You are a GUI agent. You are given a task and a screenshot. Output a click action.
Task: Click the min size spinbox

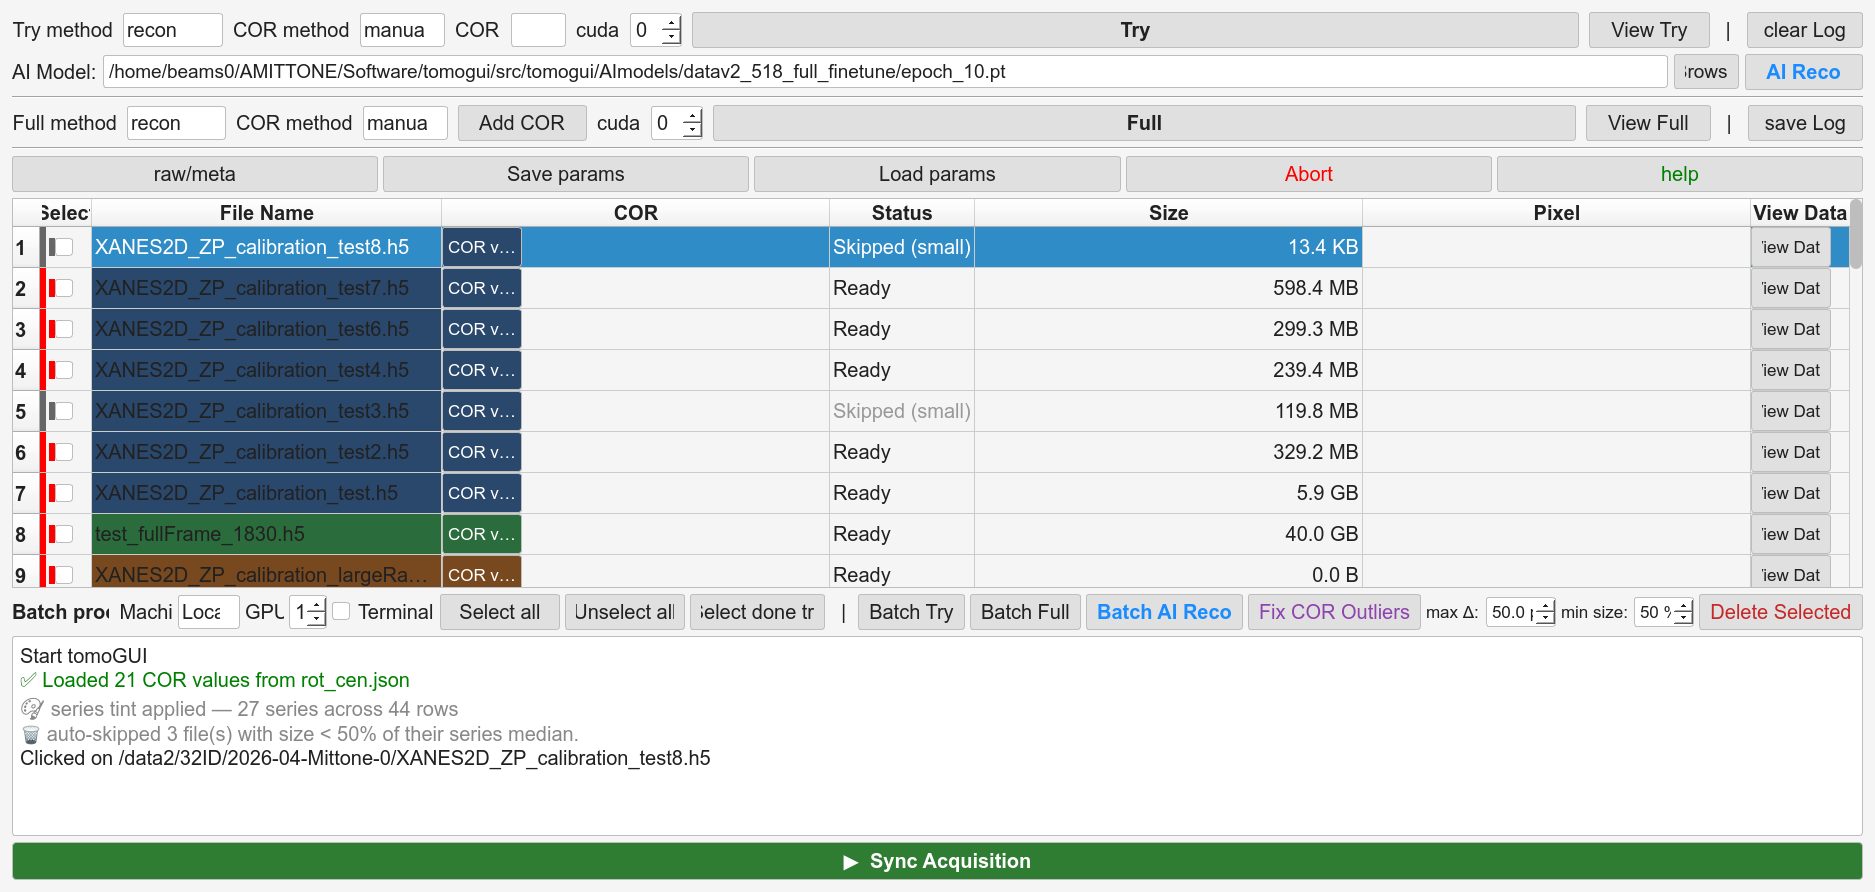point(1664,612)
